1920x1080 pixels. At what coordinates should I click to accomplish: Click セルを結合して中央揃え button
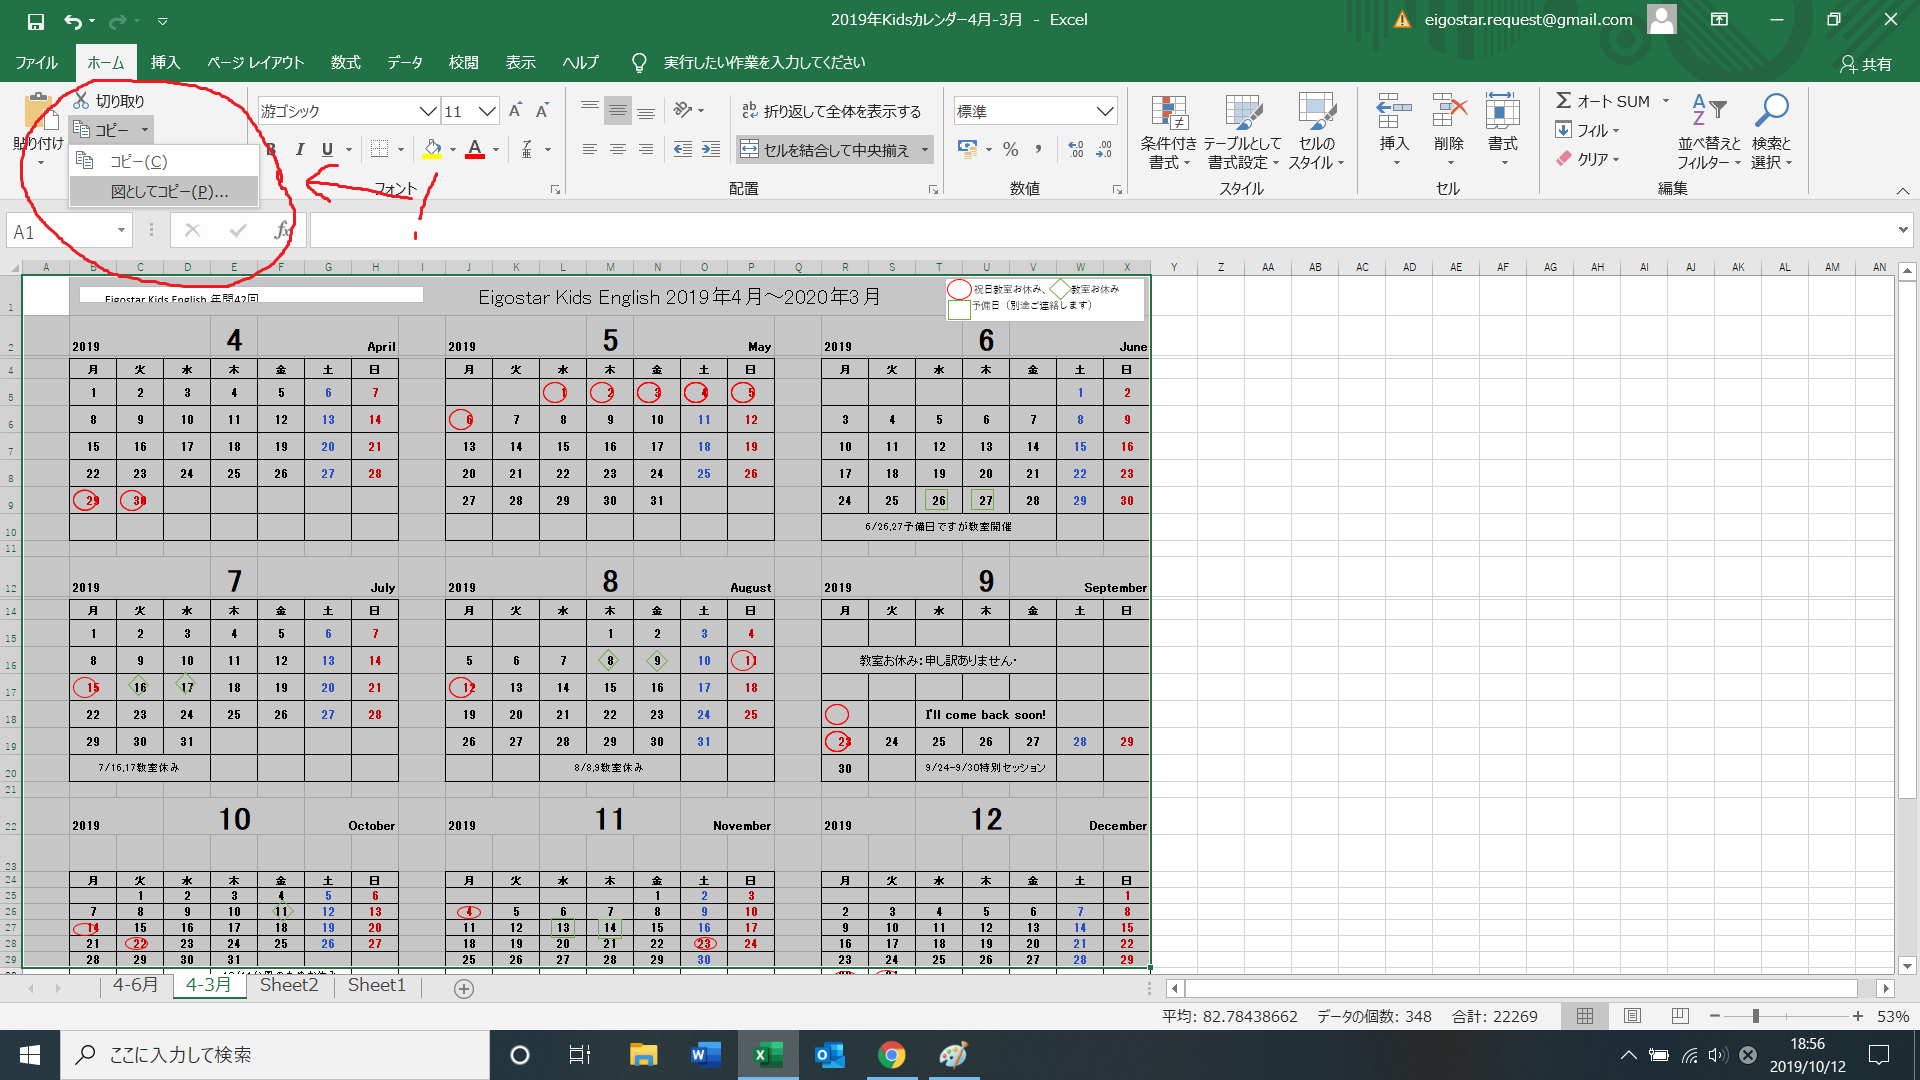[825, 150]
